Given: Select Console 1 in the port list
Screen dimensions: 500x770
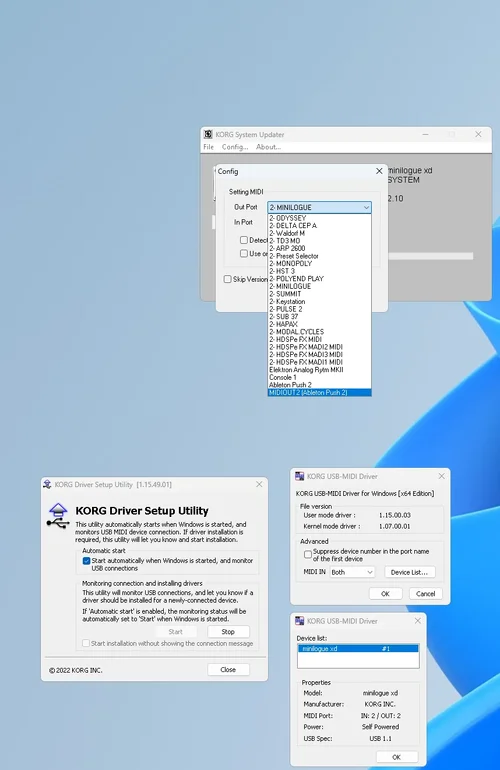Looking at the screenshot, I should pyautogui.click(x=319, y=377).
